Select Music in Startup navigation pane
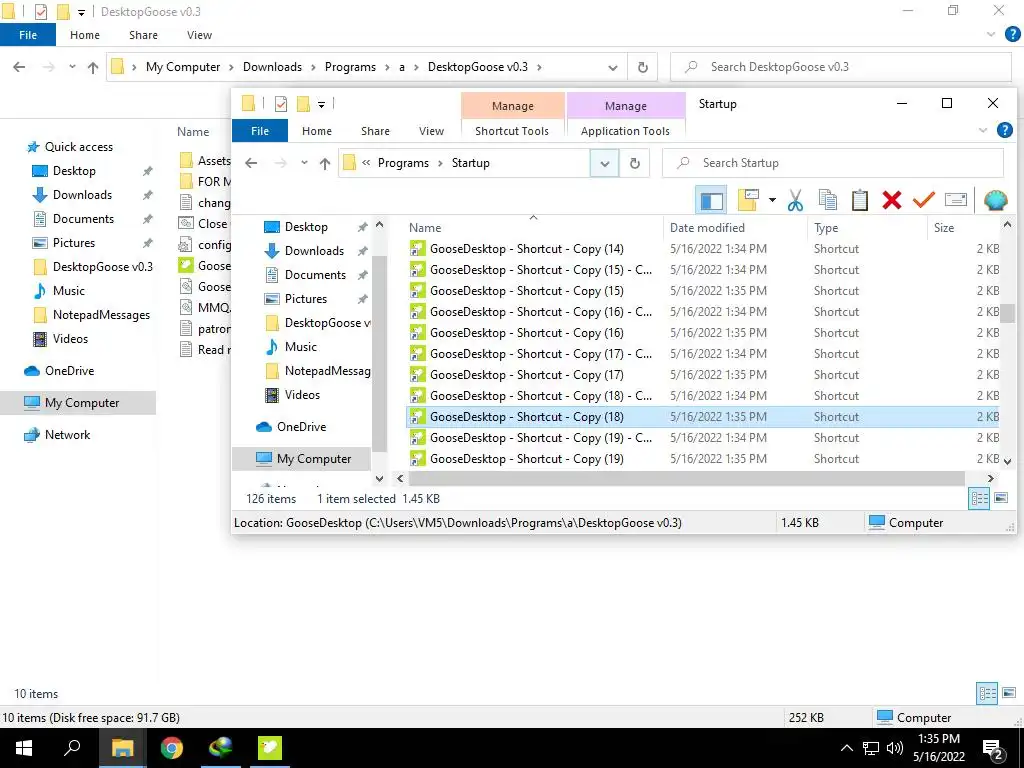Image resolution: width=1024 pixels, height=768 pixels. pyautogui.click(x=300, y=347)
